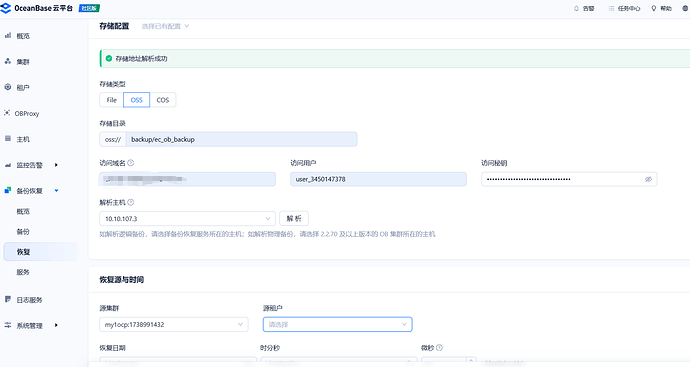Open the source tenant dropdown
Viewport: 690px width, 367px height.
(x=338, y=324)
